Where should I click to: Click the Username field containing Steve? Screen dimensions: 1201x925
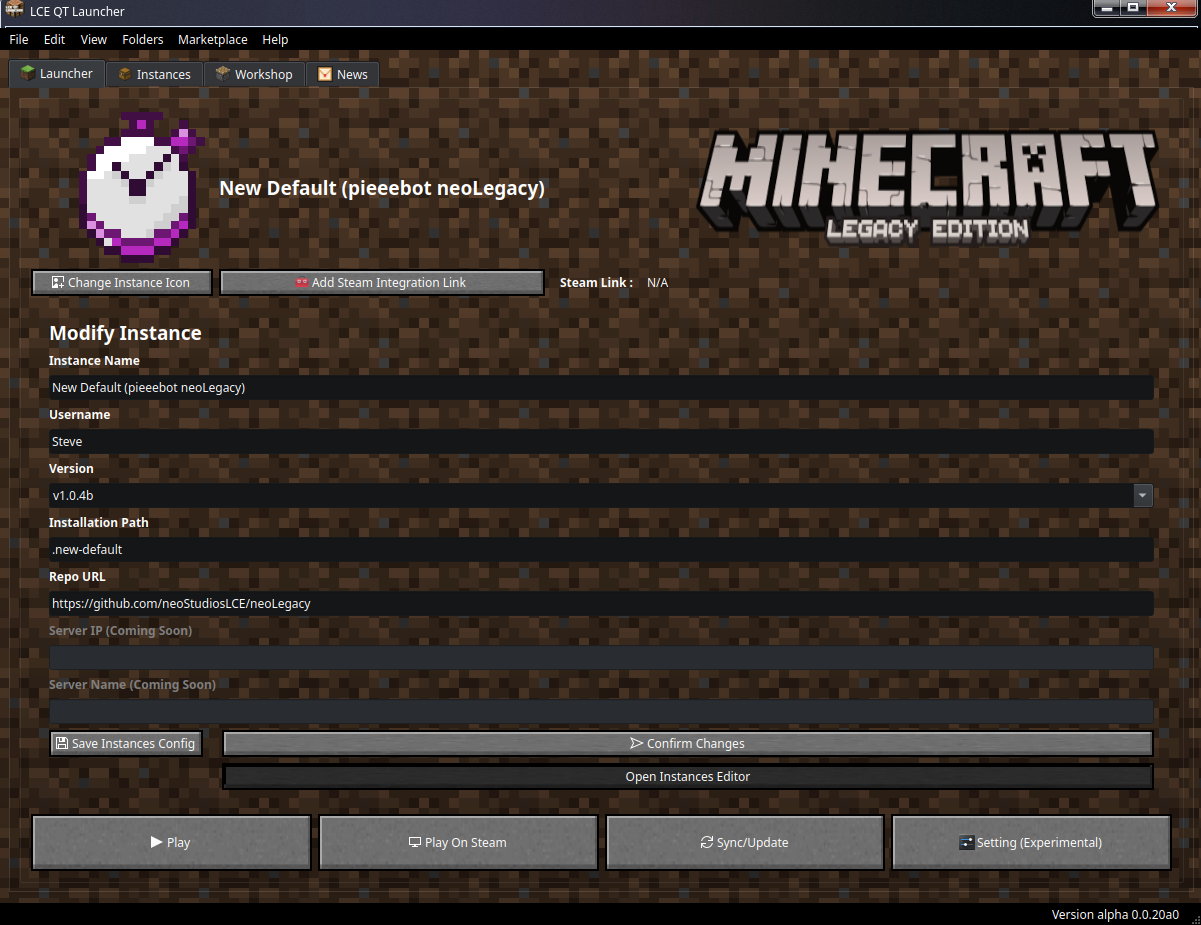click(x=601, y=441)
